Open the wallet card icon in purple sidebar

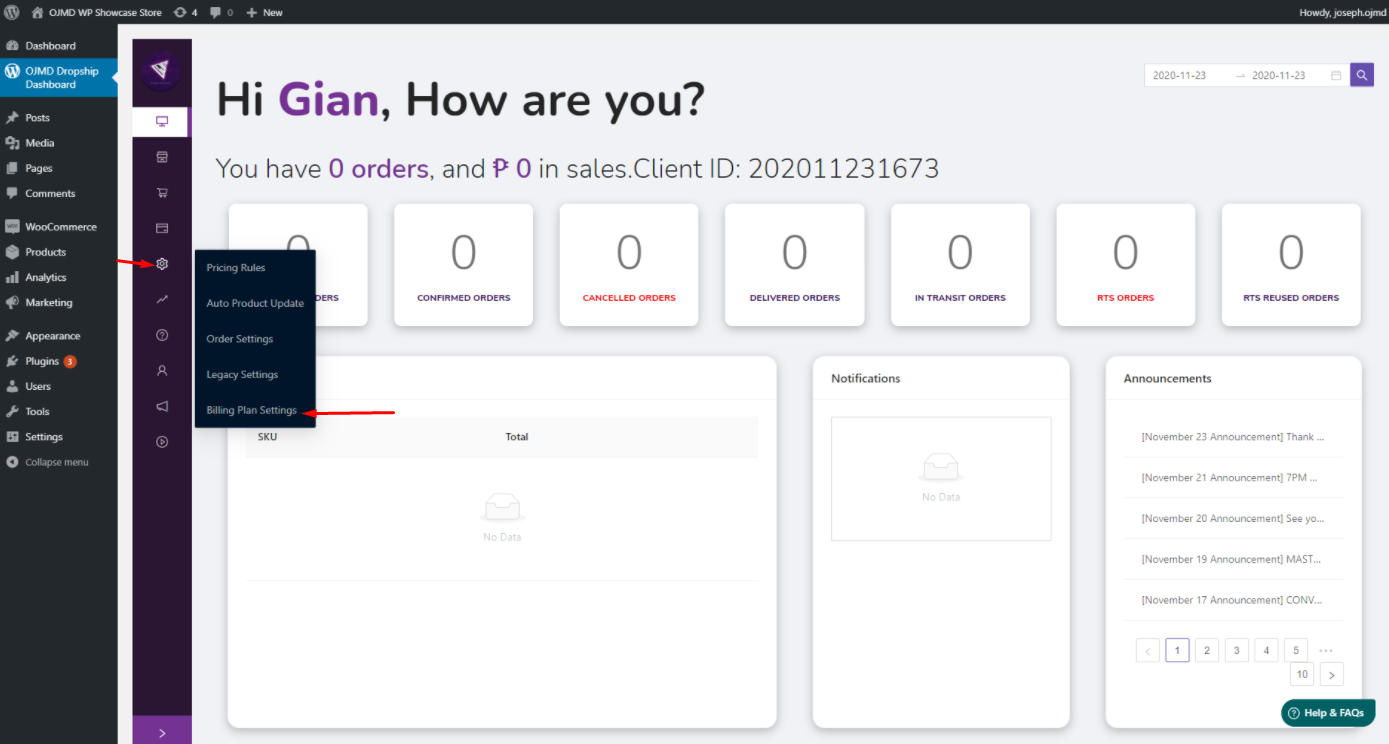(x=162, y=228)
